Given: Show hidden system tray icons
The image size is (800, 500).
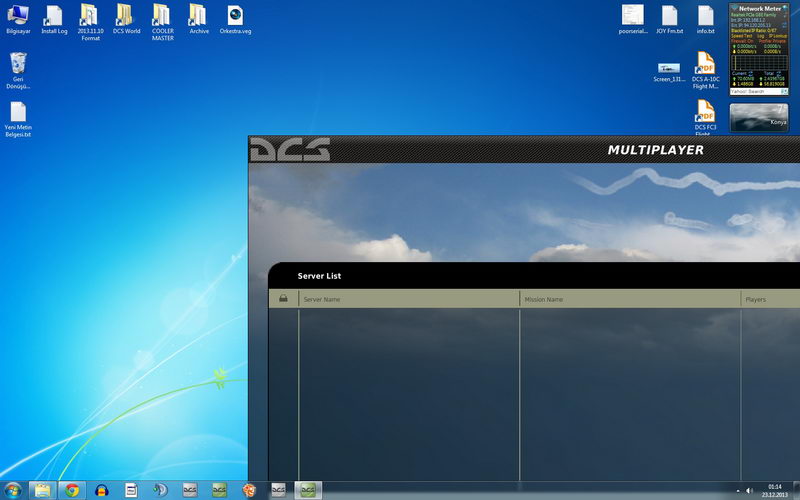Looking at the screenshot, I should (738, 491).
